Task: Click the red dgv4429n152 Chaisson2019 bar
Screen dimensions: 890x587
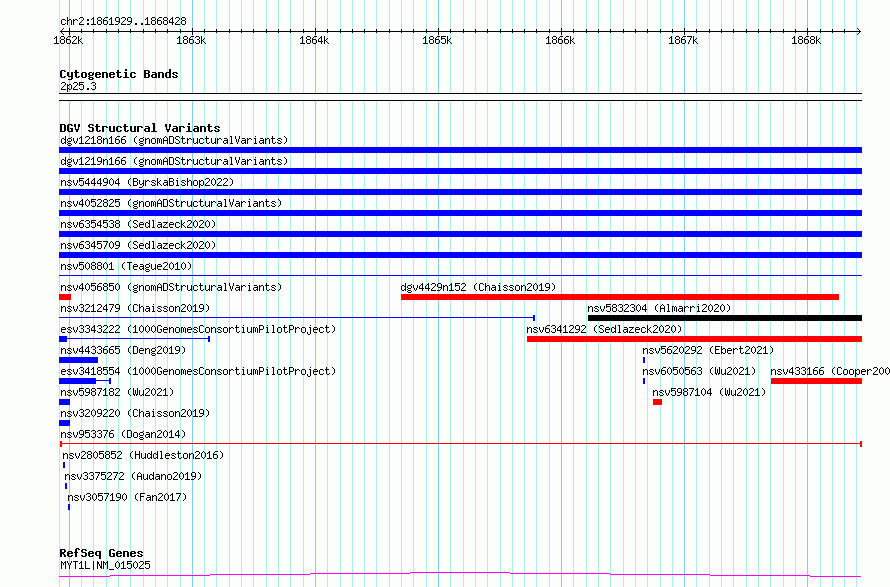Action: coord(620,297)
